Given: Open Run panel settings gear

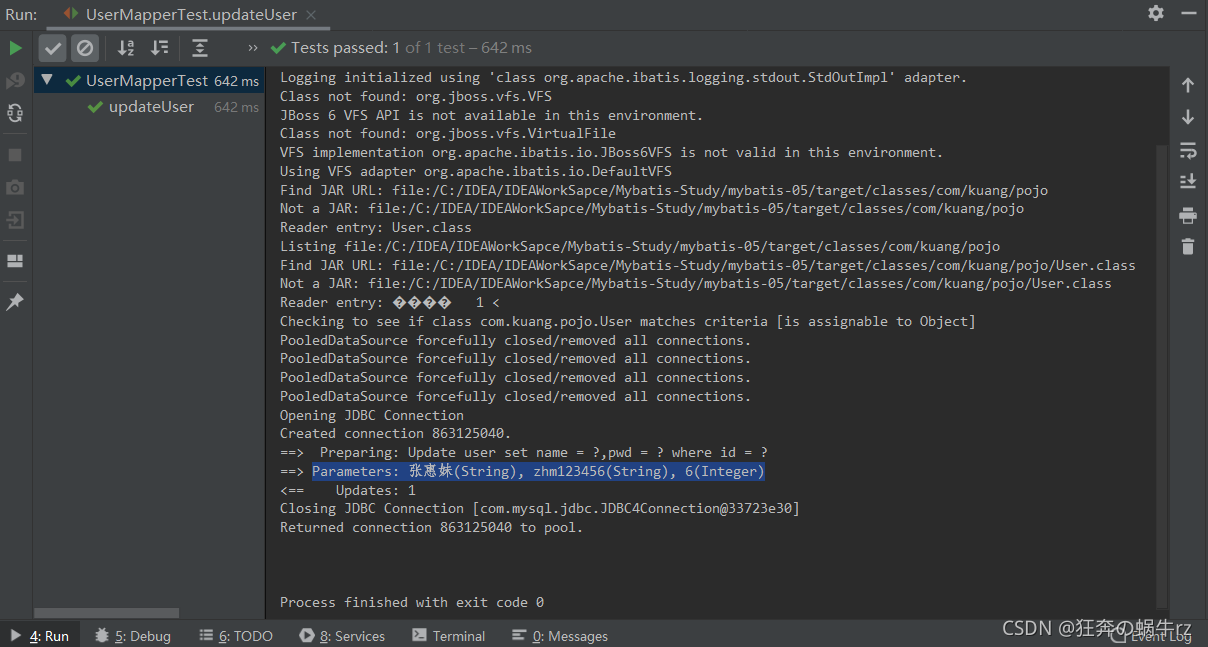Looking at the screenshot, I should click(x=1156, y=13).
